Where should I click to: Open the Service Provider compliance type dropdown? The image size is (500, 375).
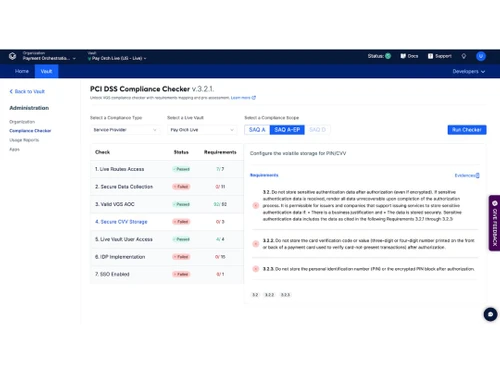(125, 130)
